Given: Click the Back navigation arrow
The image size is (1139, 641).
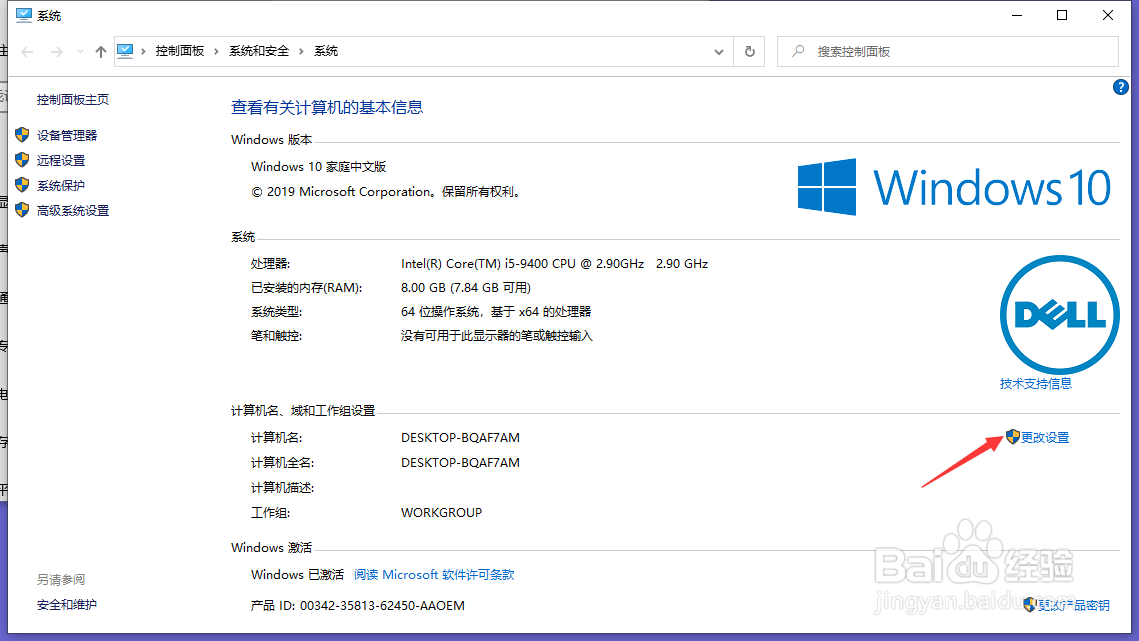Looking at the screenshot, I should click(28, 52).
